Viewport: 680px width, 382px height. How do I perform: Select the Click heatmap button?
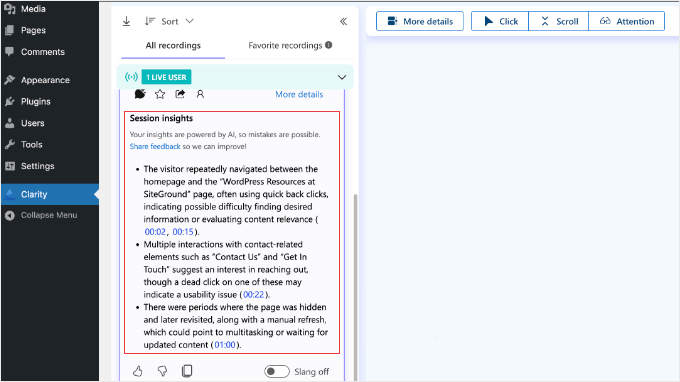coord(500,21)
